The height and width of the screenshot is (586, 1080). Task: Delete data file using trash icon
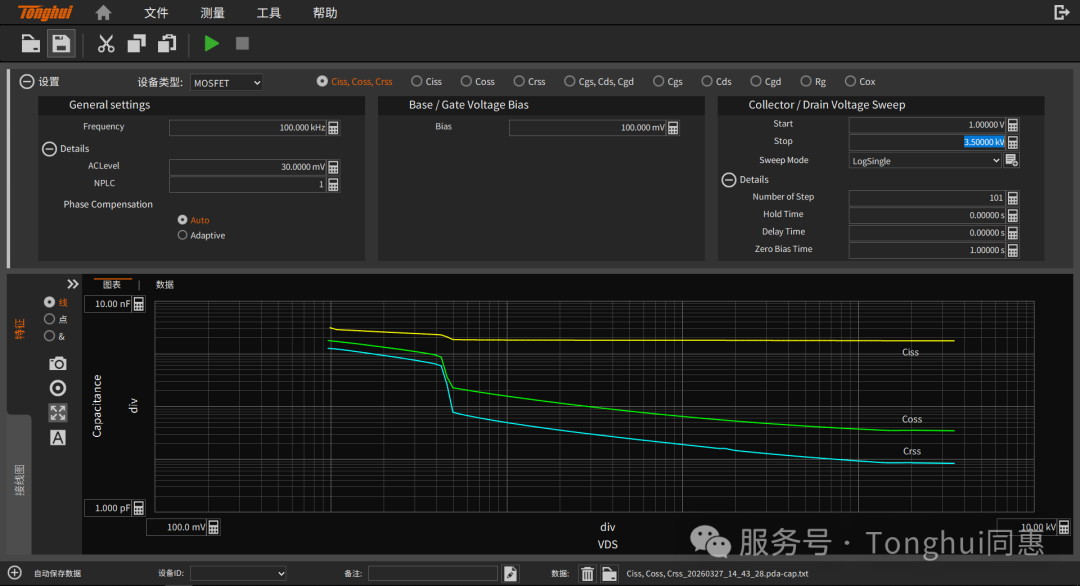coord(588,573)
